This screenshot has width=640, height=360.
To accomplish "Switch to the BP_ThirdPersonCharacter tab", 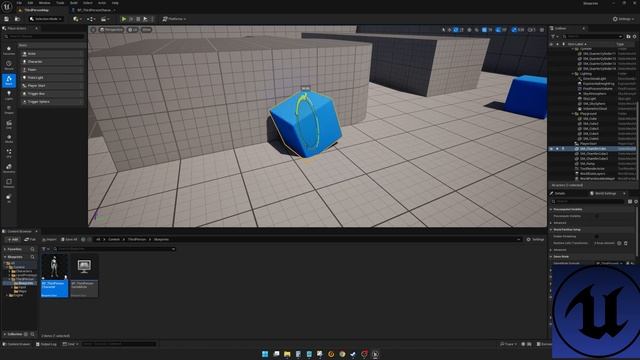I will point(93,10).
